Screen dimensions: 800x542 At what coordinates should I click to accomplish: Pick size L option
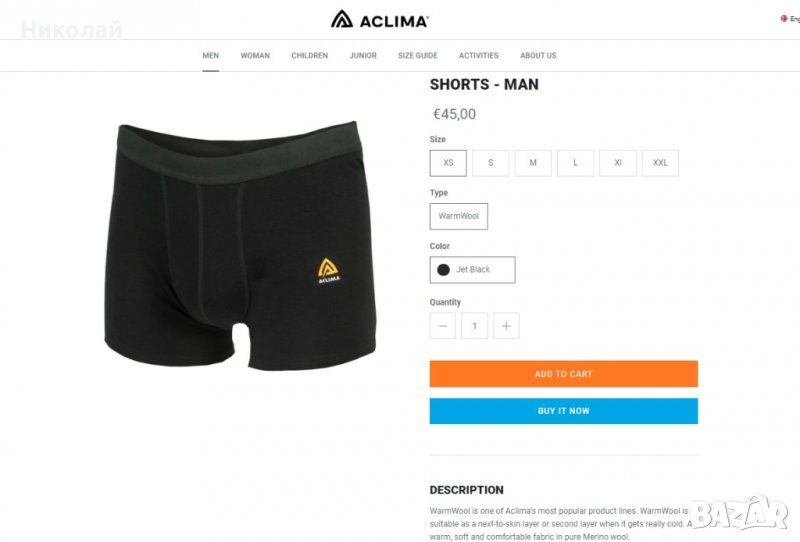(x=575, y=163)
